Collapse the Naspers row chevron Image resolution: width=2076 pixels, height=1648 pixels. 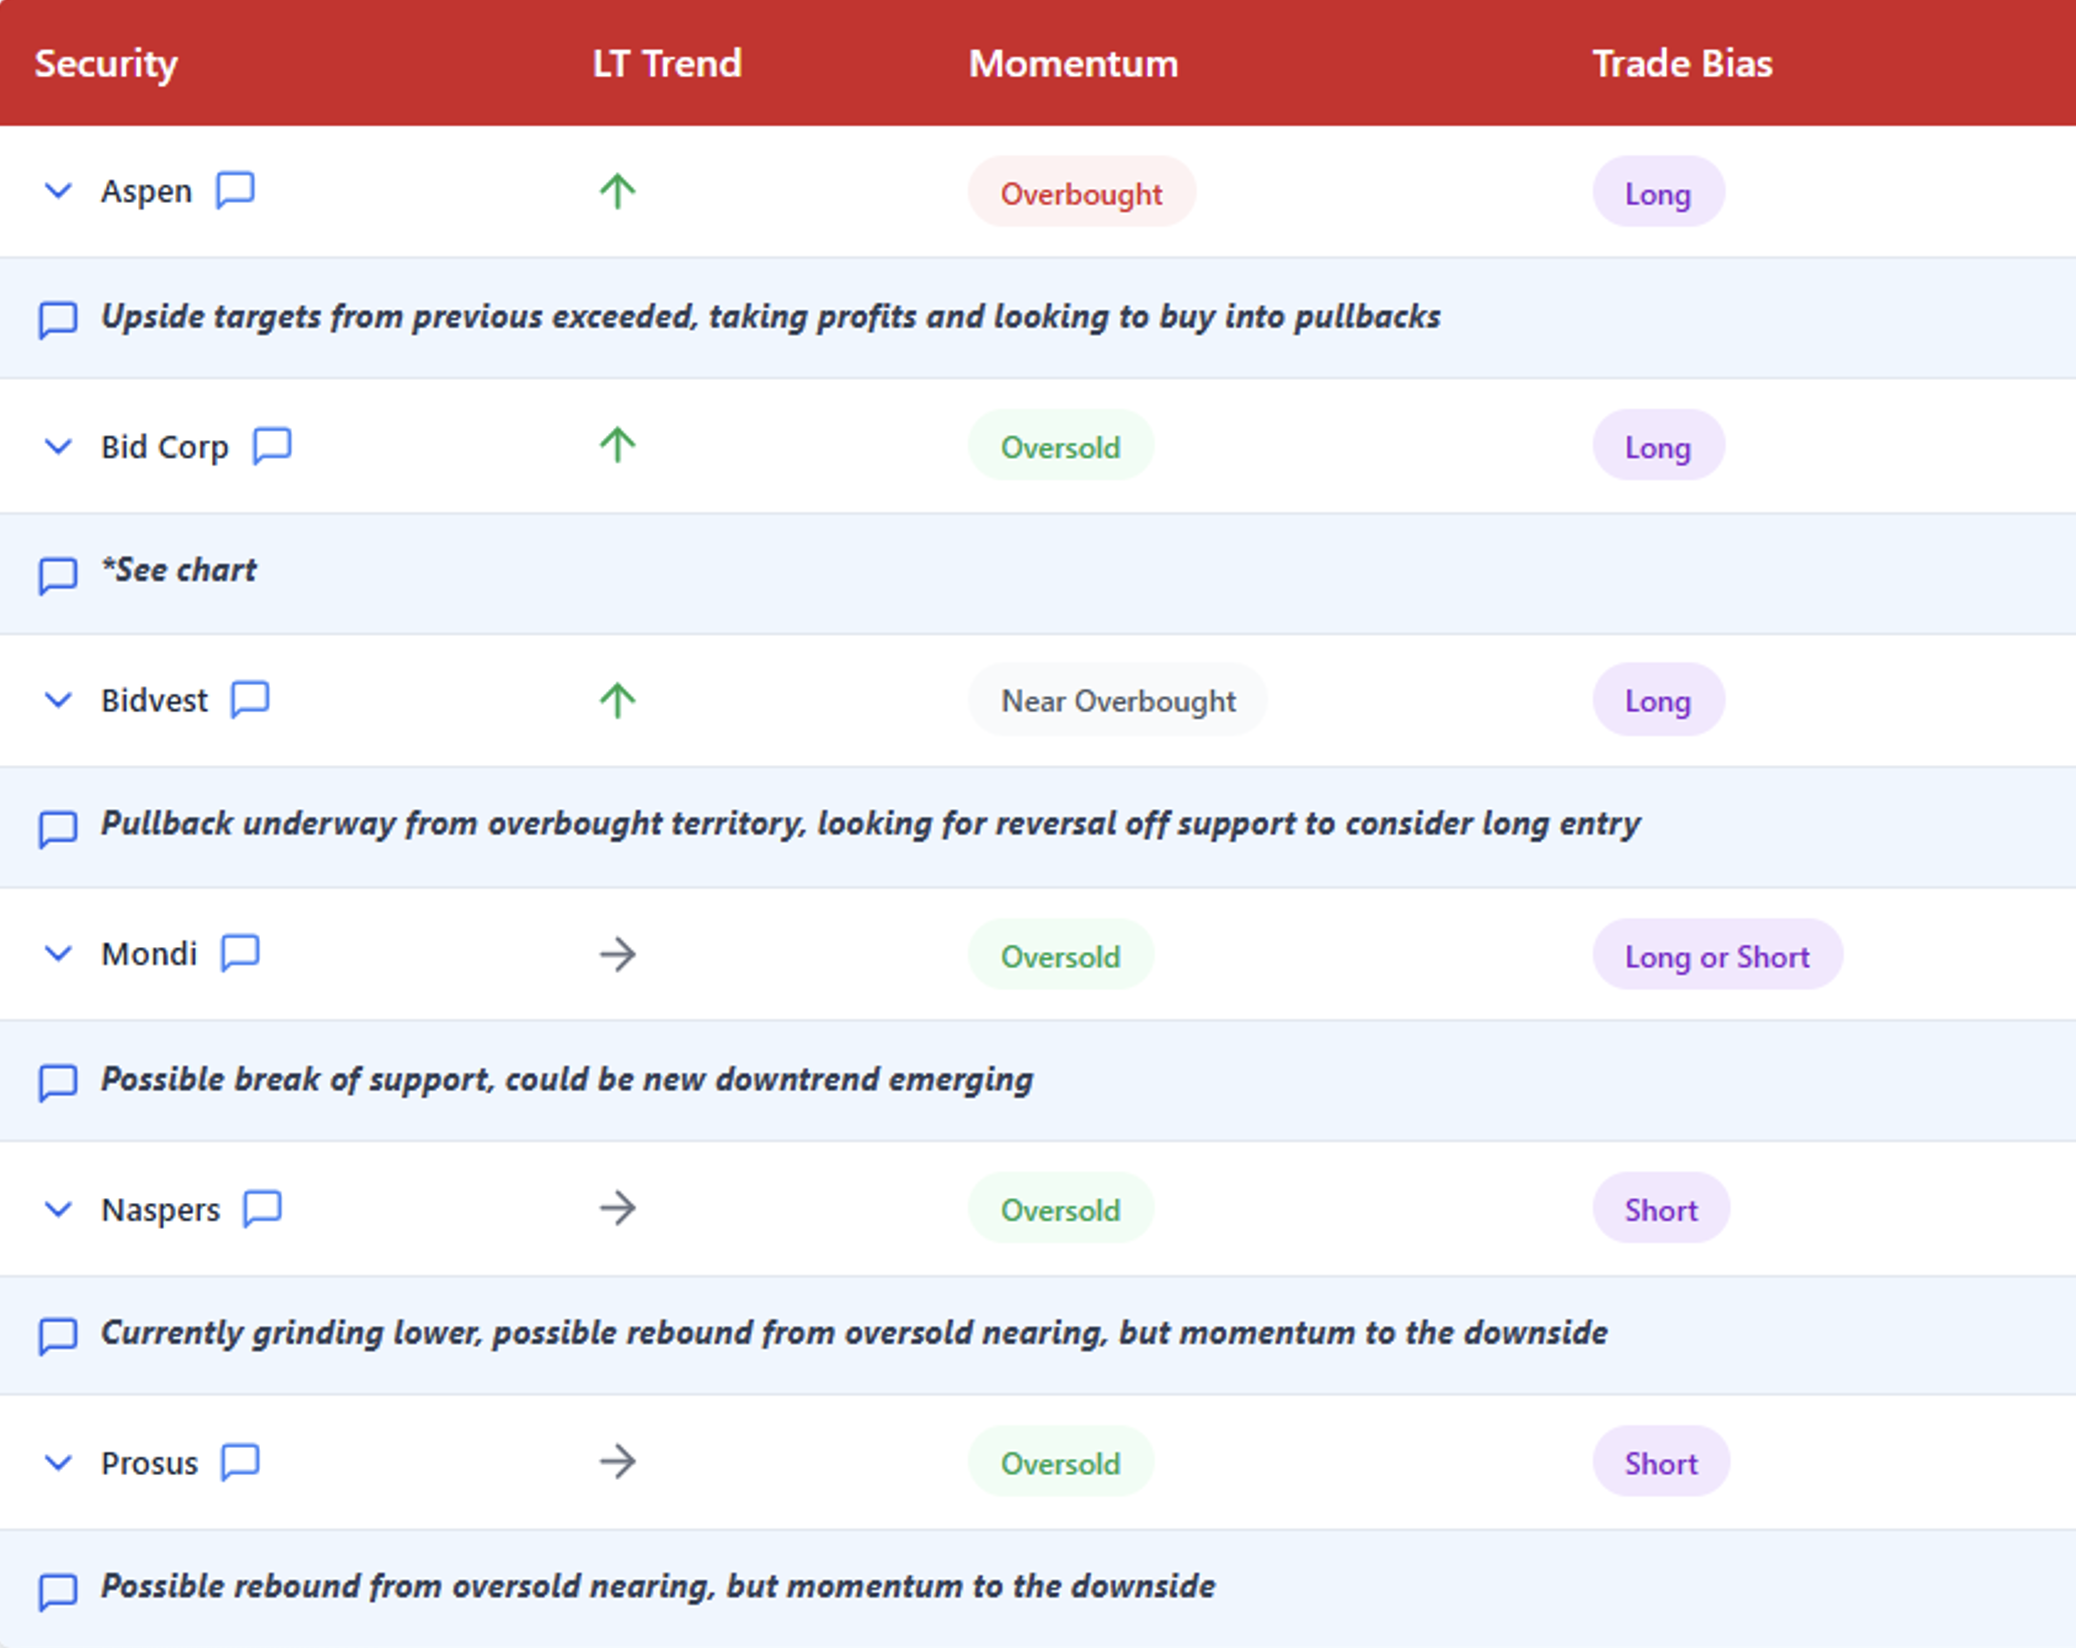tap(59, 1209)
